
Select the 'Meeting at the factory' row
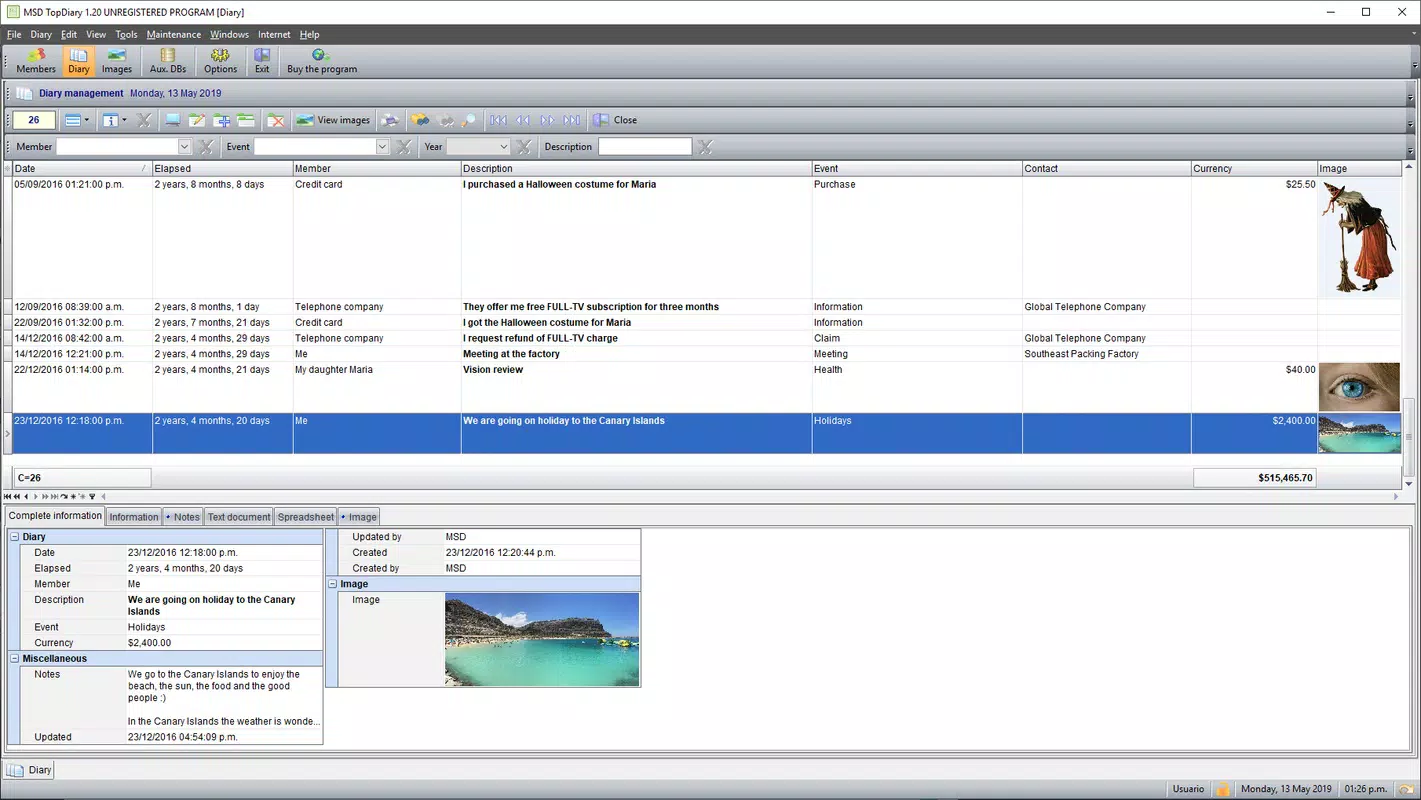tap(707, 354)
